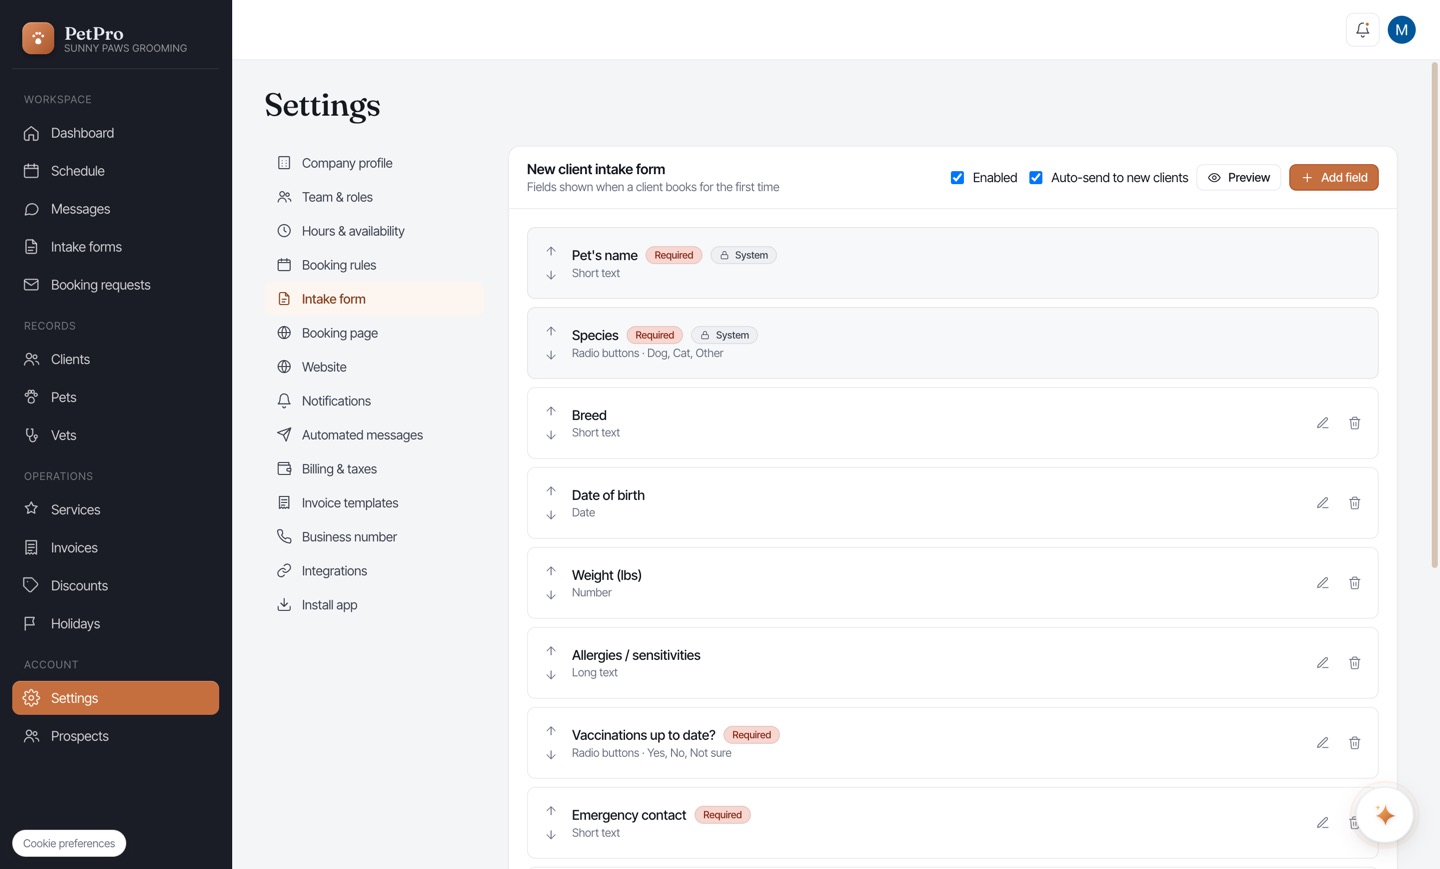Open Billing & taxes settings
This screenshot has width=1440, height=869.
point(374,469)
